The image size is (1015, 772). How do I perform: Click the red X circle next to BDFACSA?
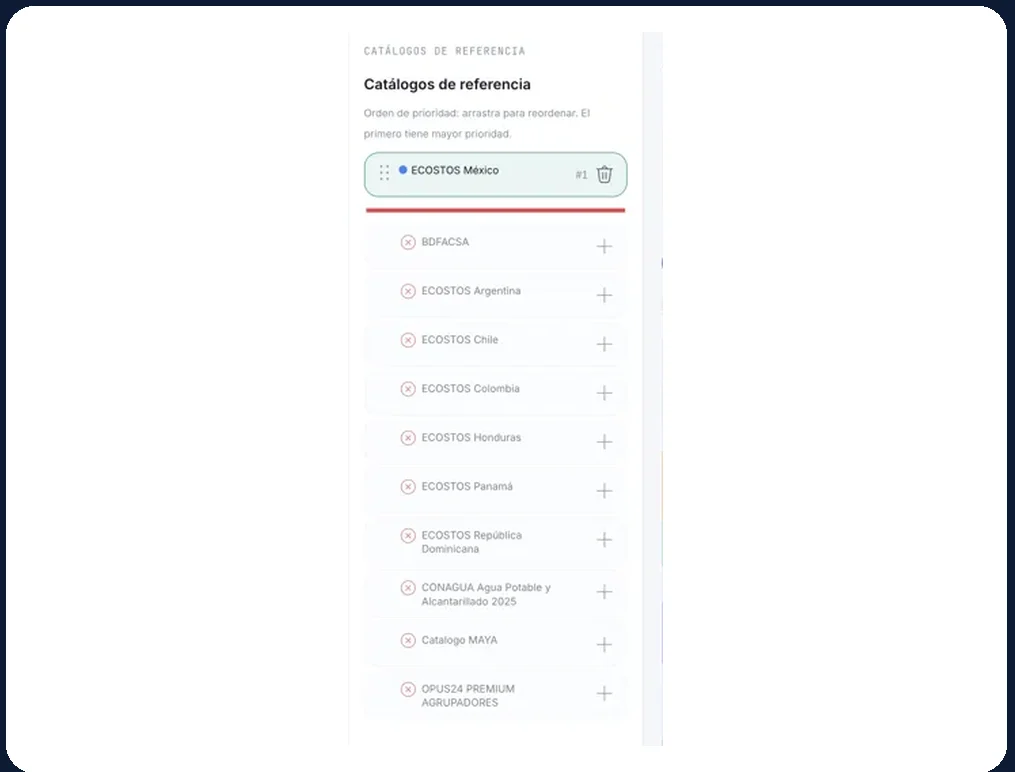click(x=408, y=242)
